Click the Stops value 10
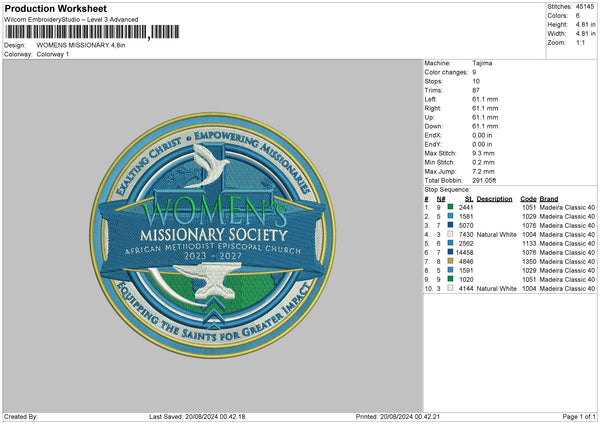 click(x=476, y=81)
